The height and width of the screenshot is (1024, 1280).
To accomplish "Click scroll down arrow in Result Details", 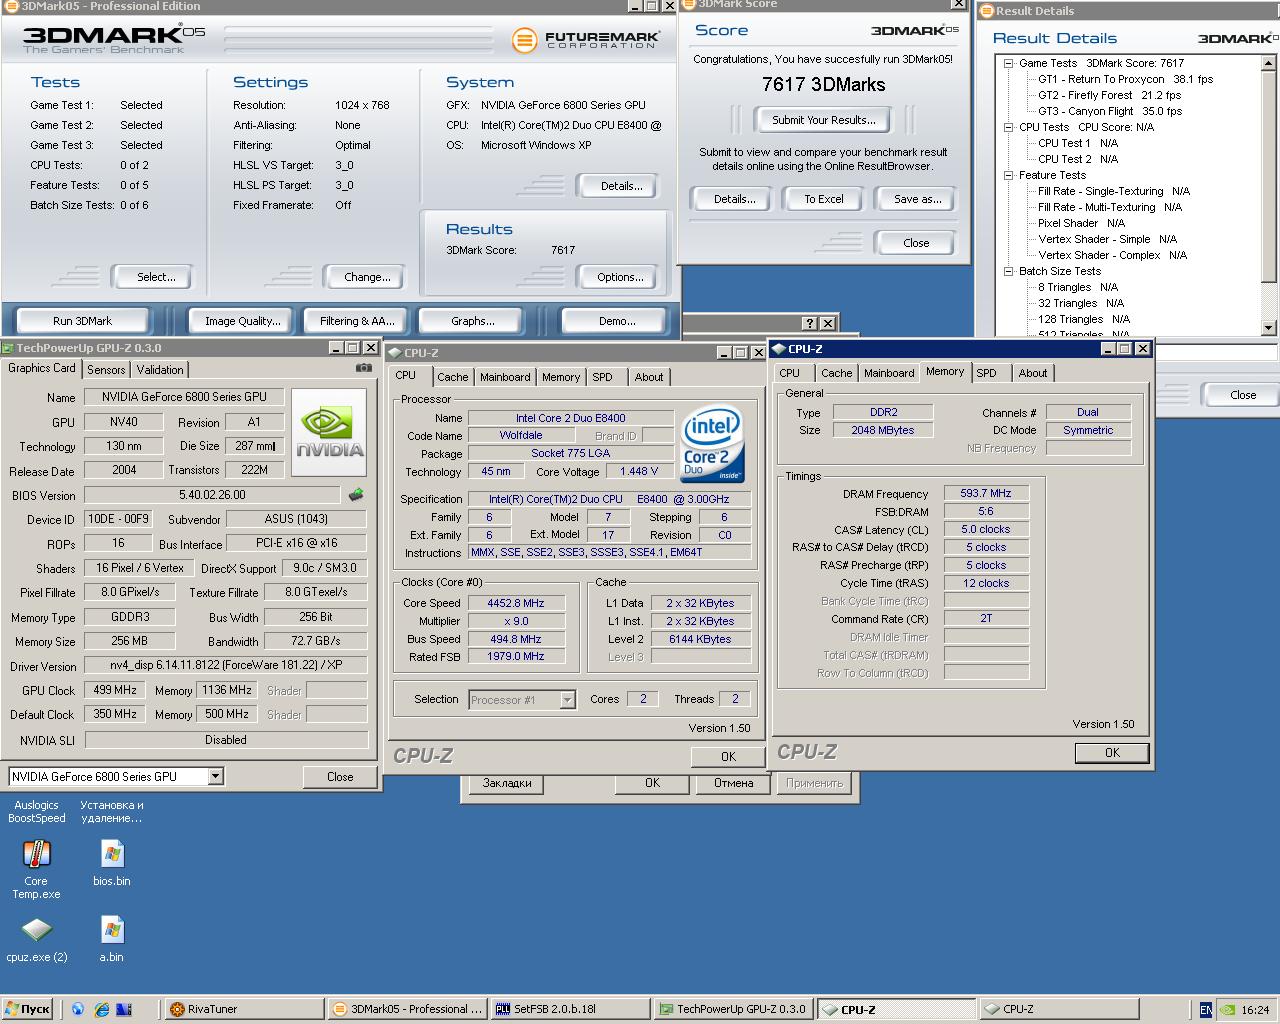I will (1268, 328).
